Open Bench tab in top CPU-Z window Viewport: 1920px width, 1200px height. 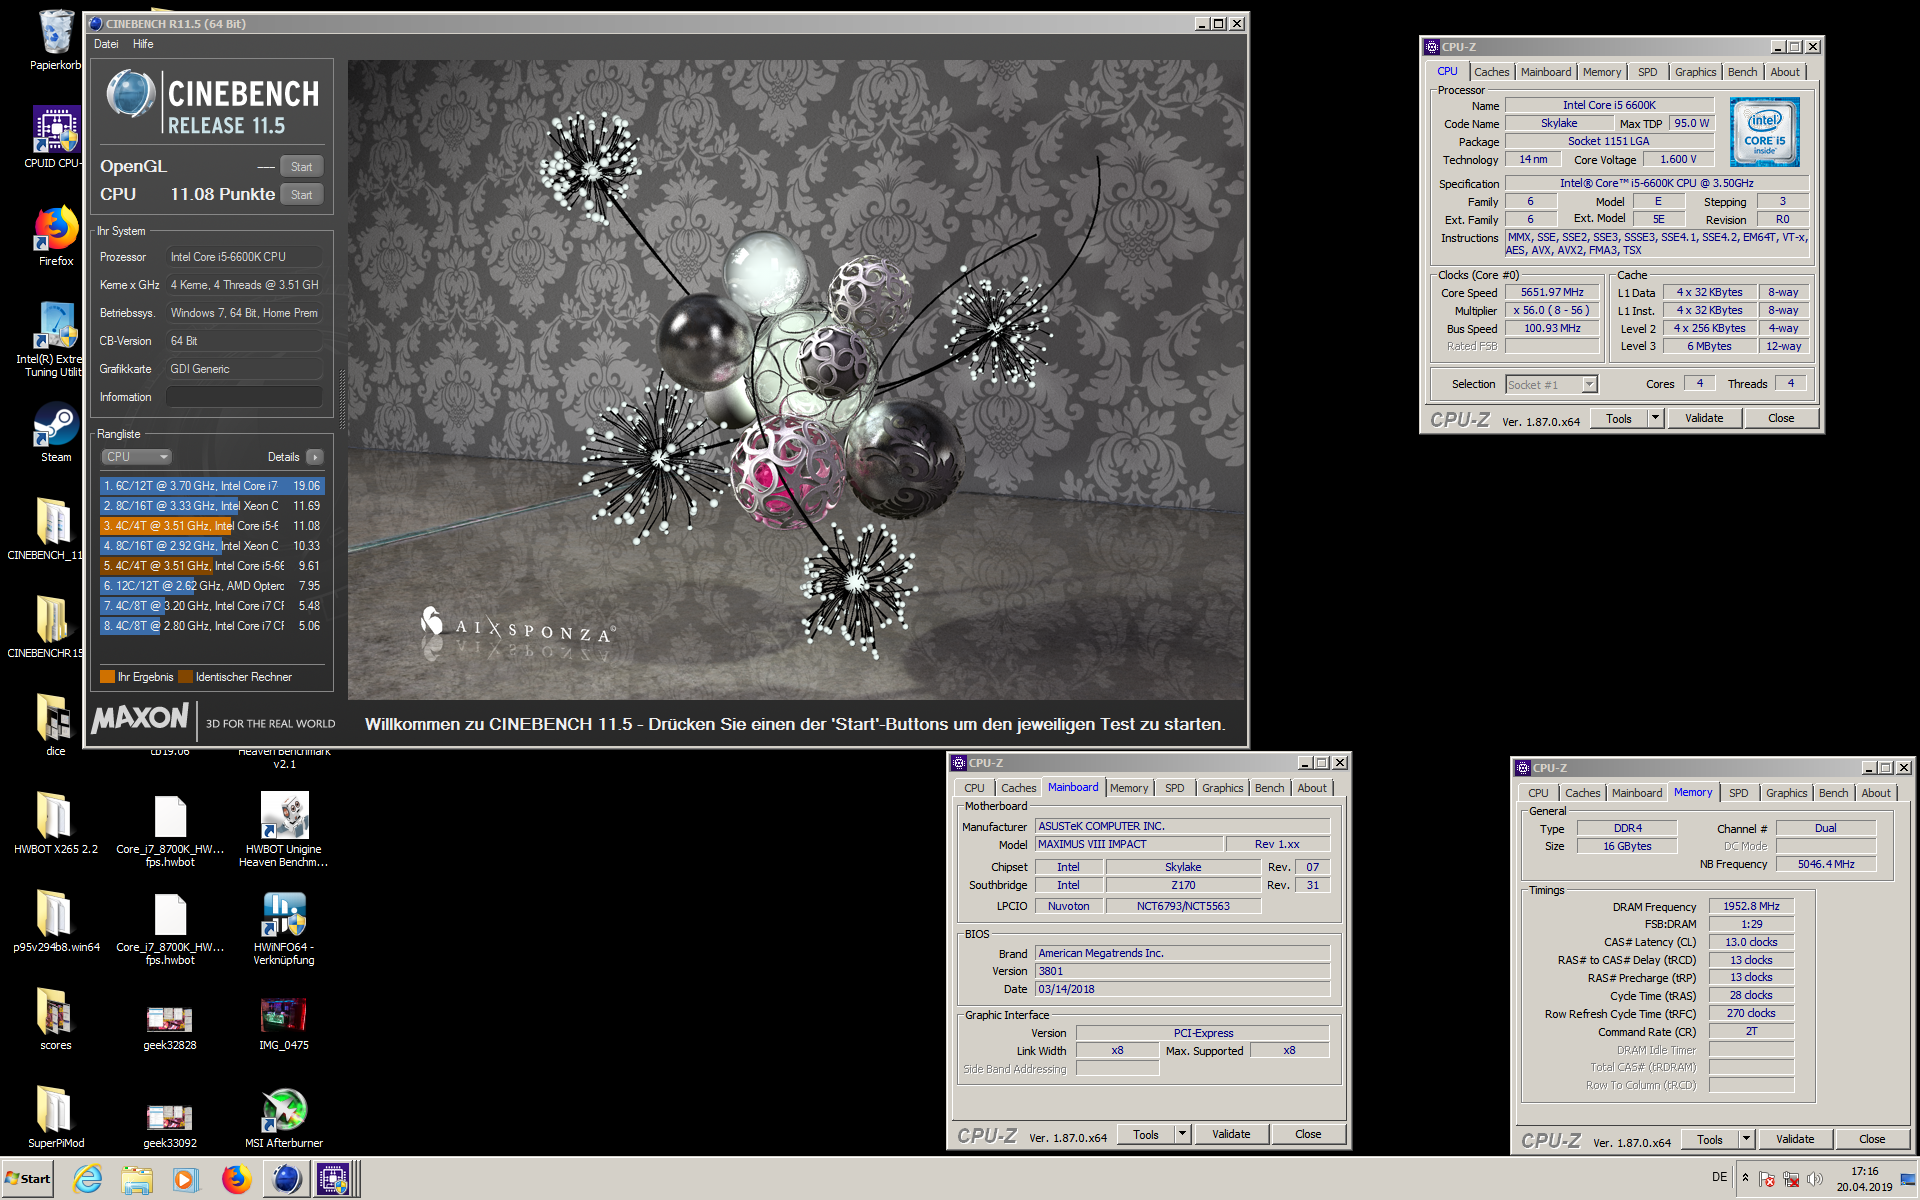pos(1742,72)
